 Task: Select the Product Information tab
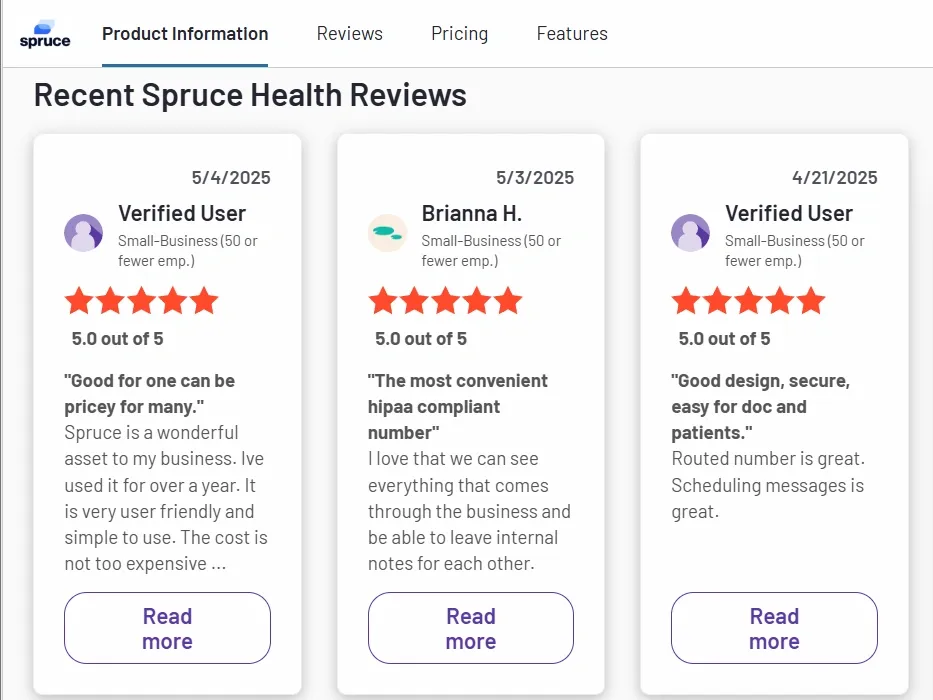tap(185, 33)
